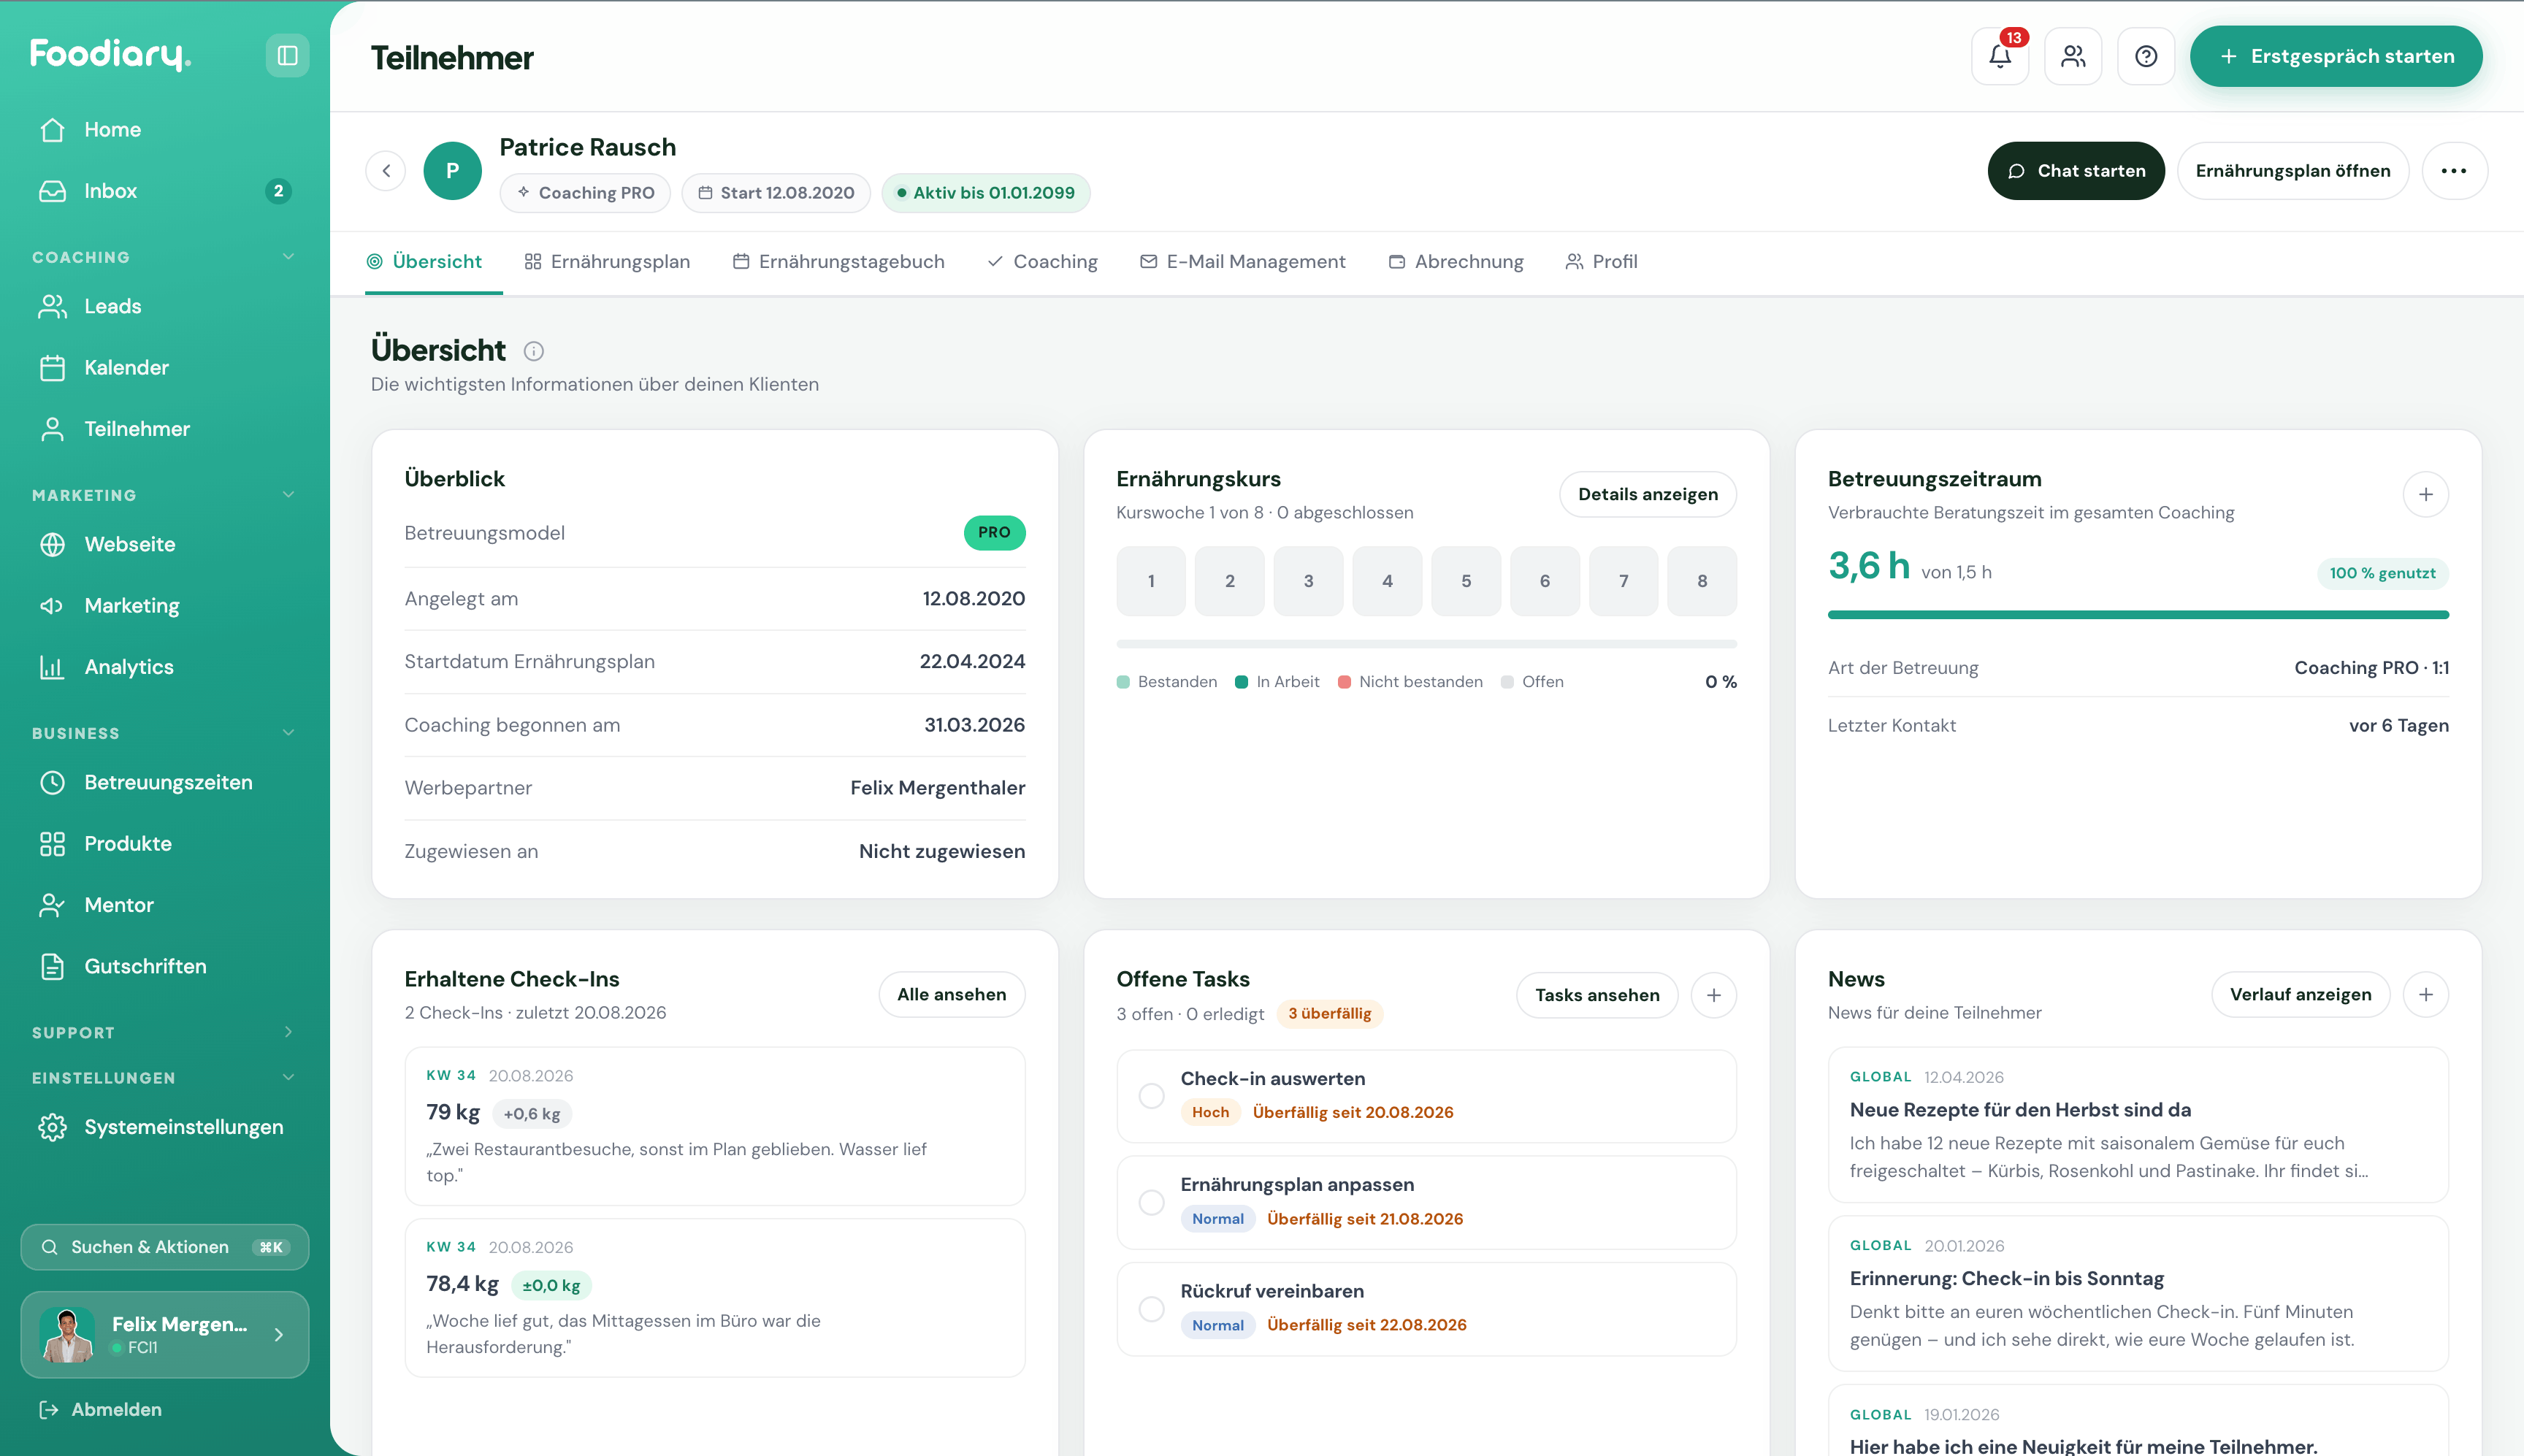2524x1456 pixels.
Task: Select course week 8 tile
Action: point(1702,581)
